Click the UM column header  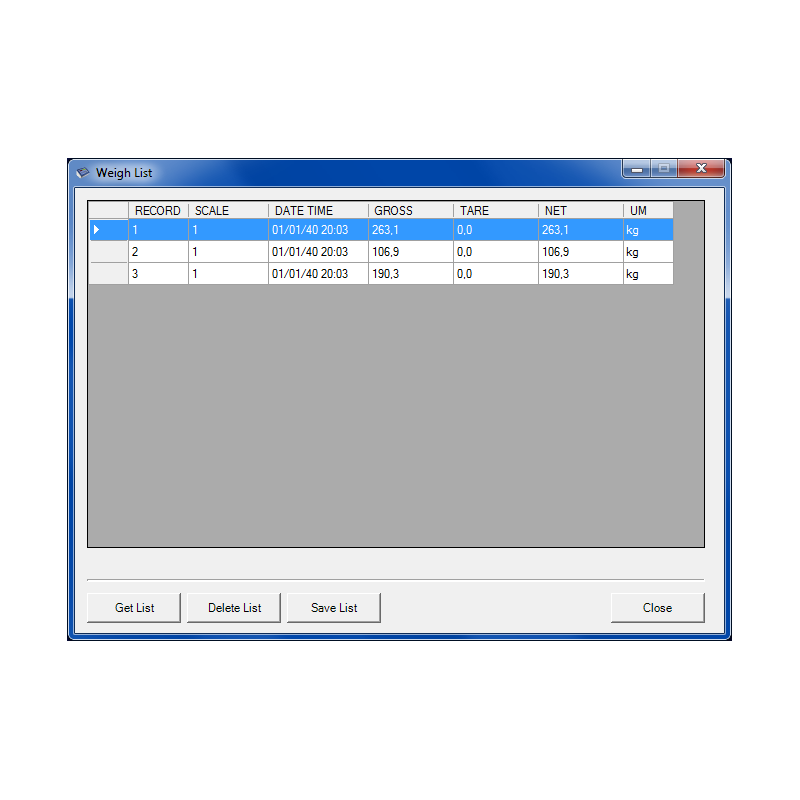pos(647,211)
